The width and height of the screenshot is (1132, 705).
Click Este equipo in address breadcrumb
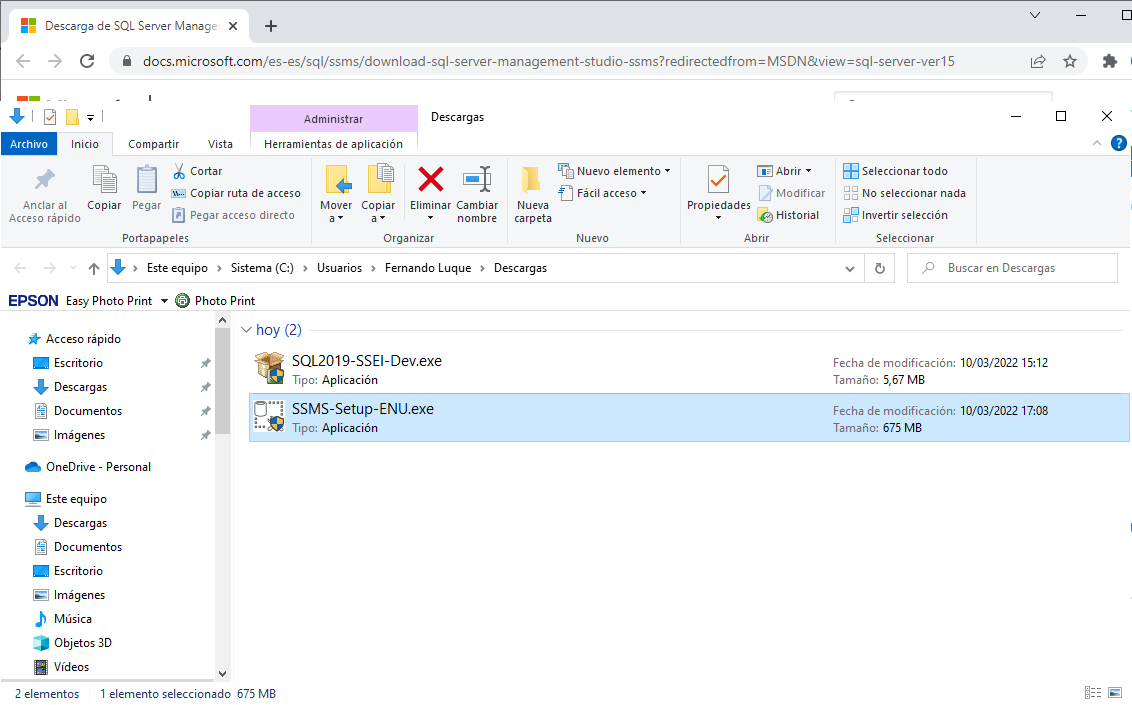coord(177,268)
